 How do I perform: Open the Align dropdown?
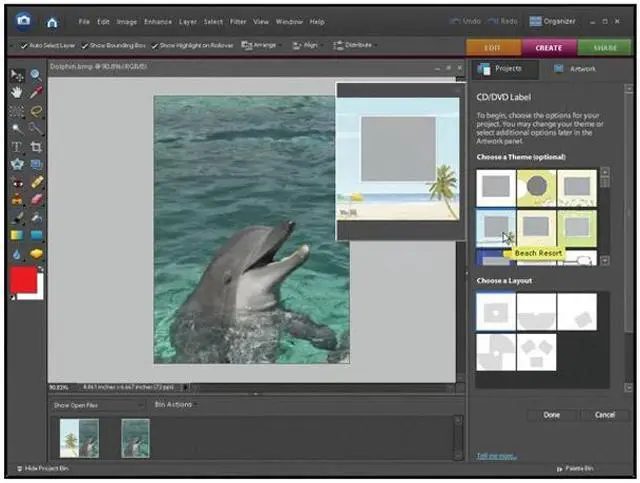pyautogui.click(x=307, y=45)
